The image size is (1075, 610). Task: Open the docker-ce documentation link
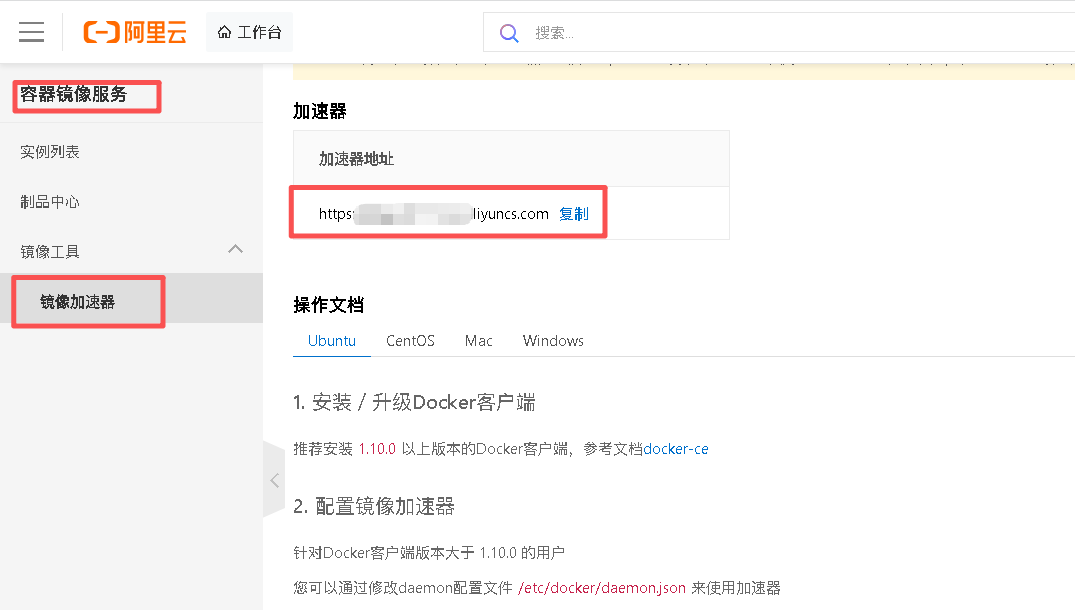pos(676,449)
